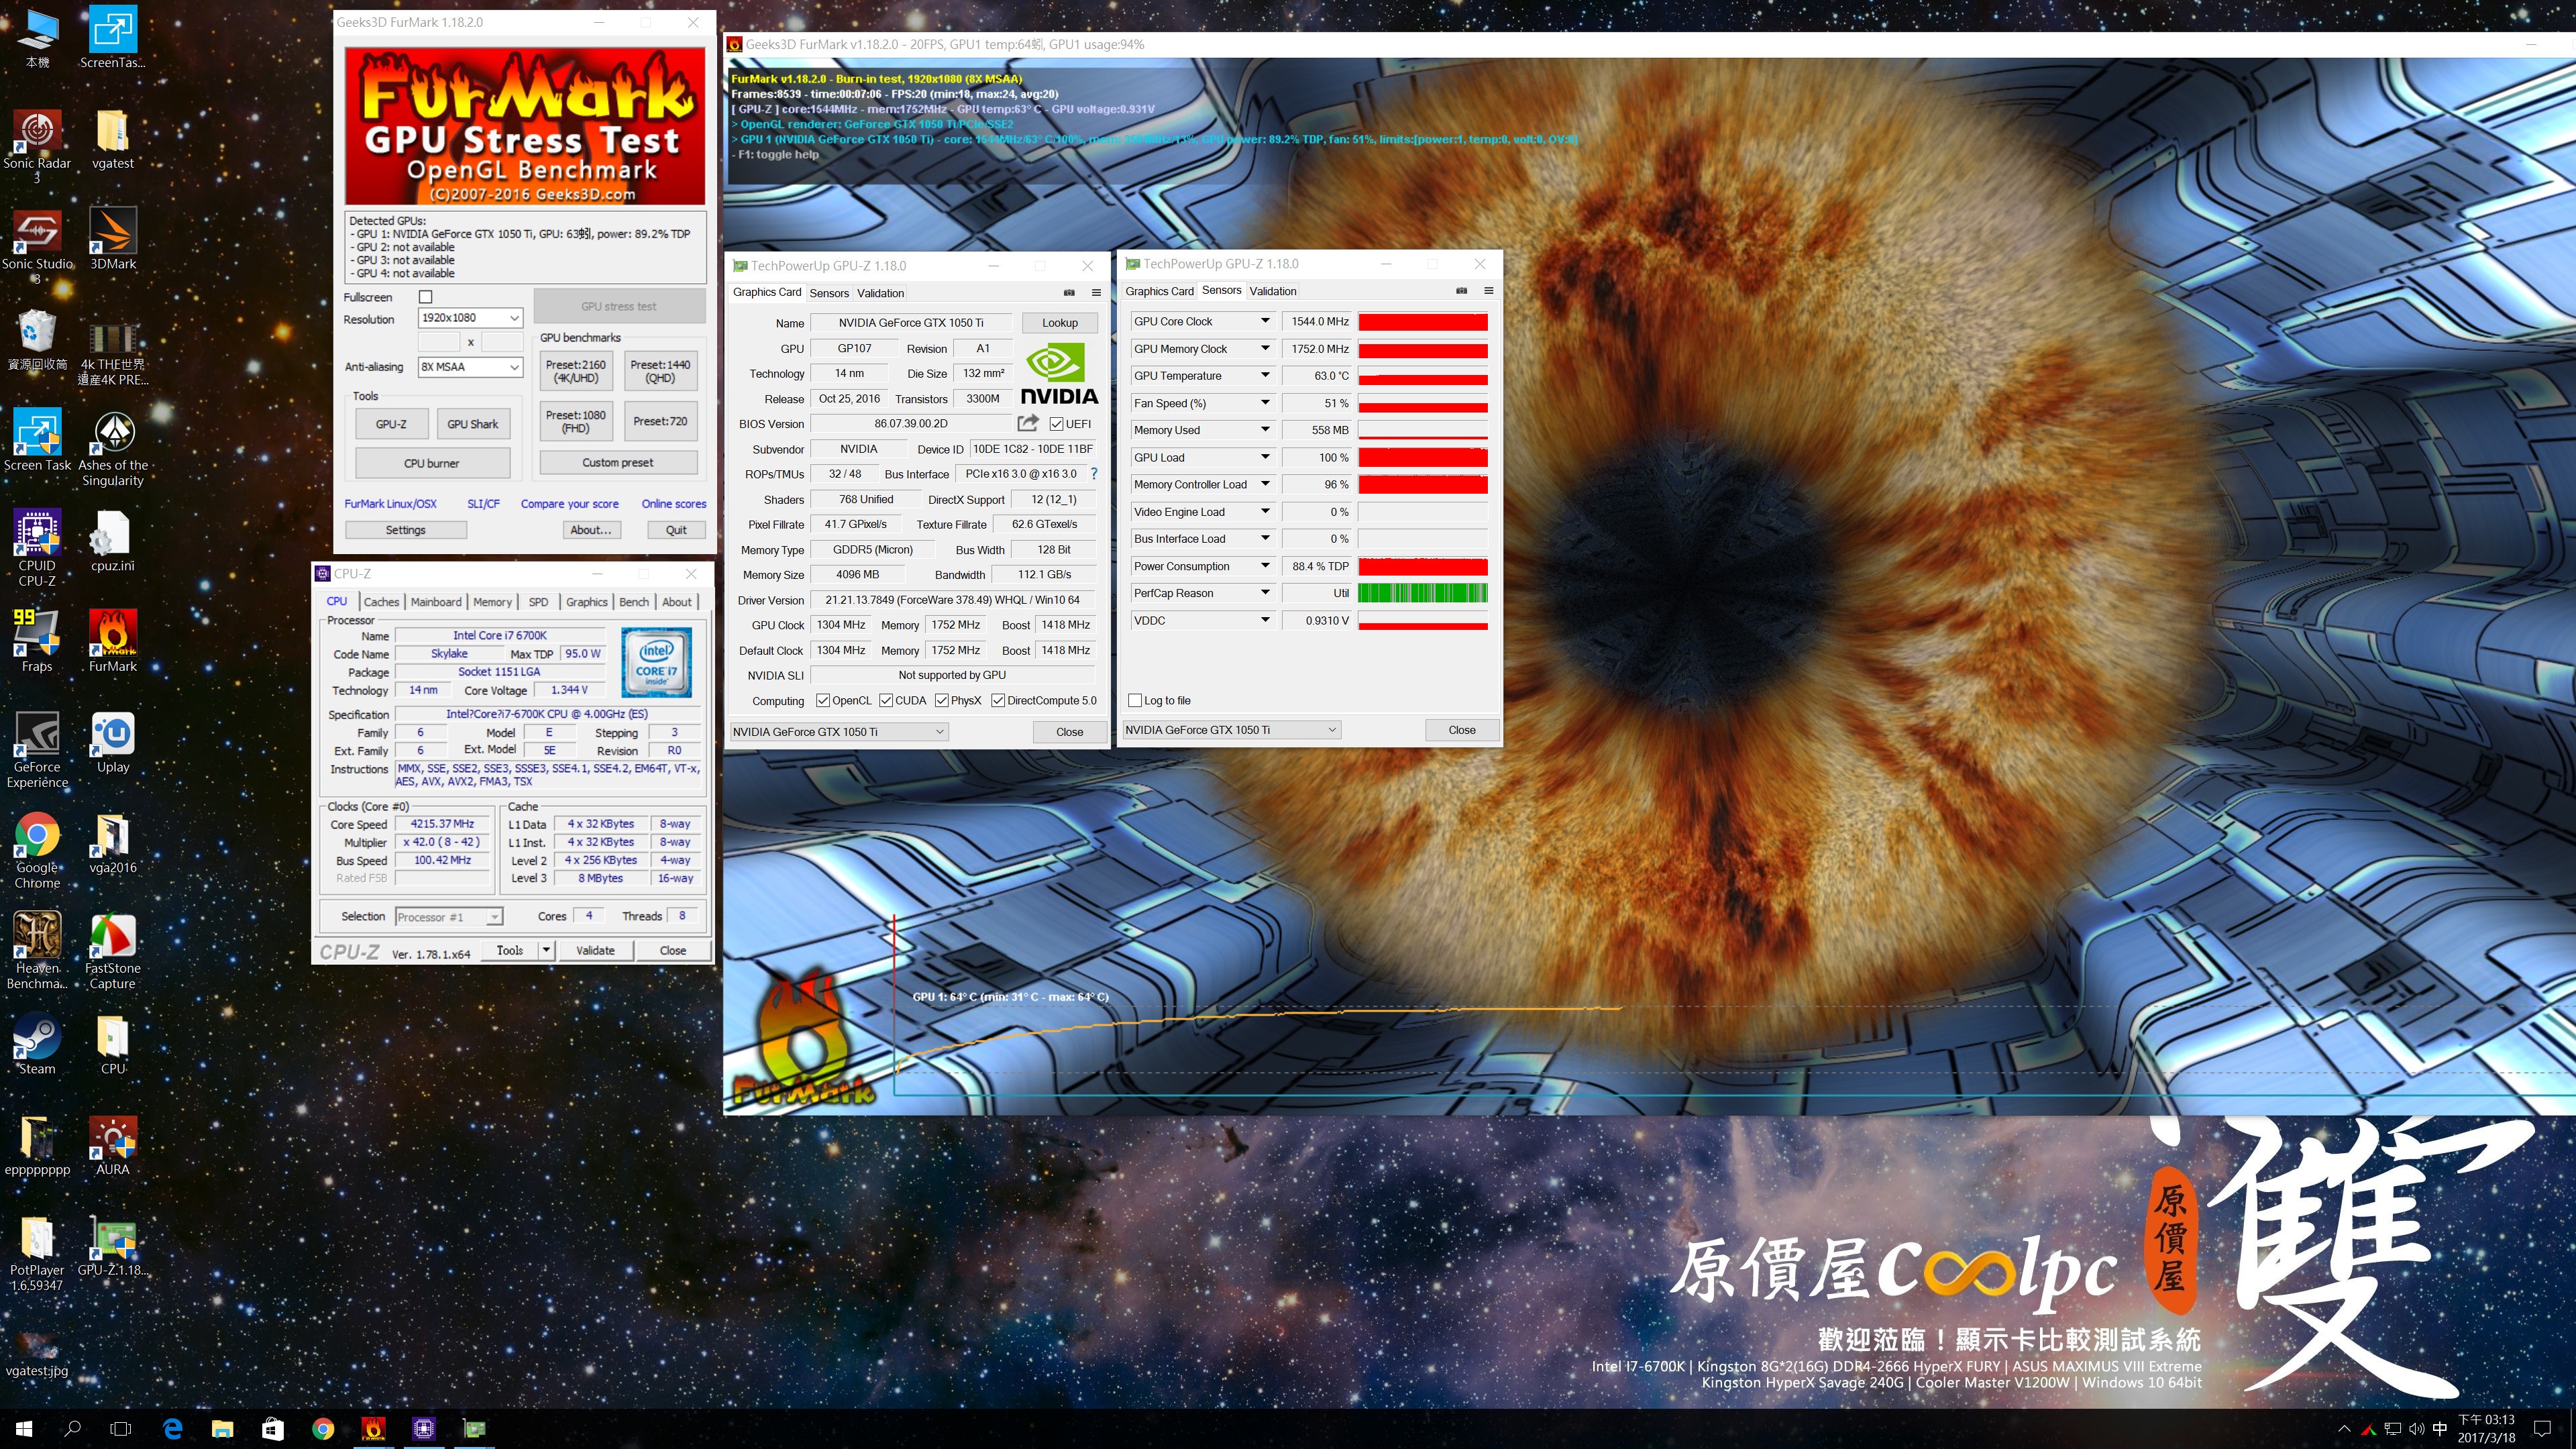
Task: Toggle the DirectCompute 5.0 checkbox
Action: pos(998,701)
